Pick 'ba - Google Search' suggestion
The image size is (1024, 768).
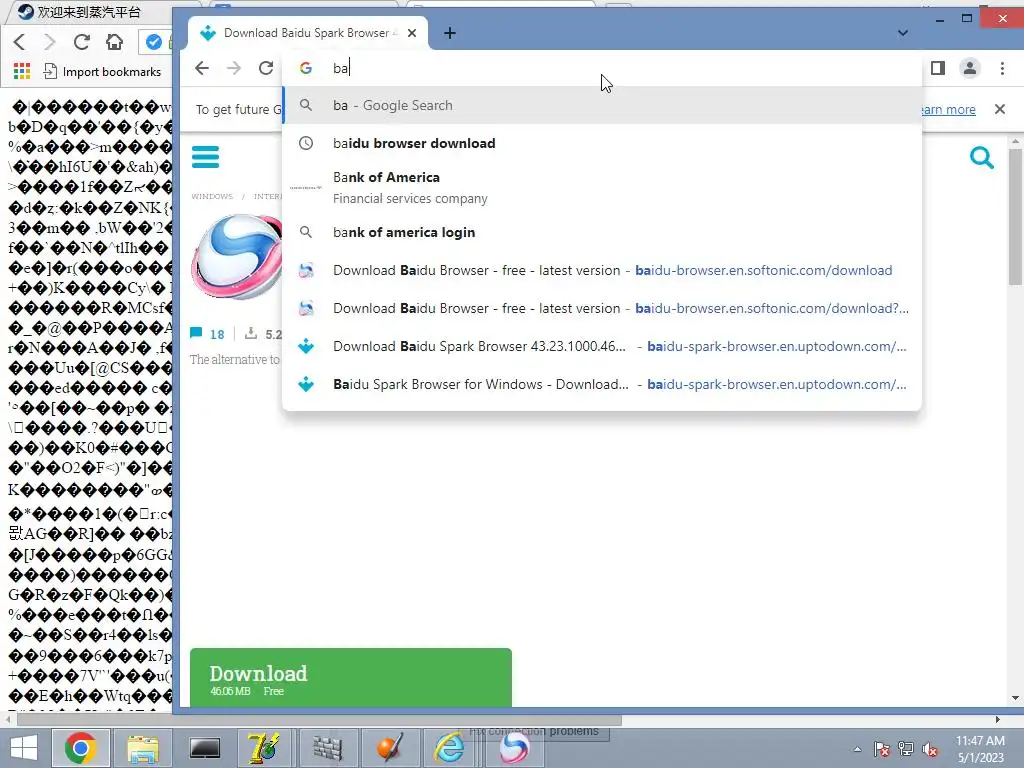602,105
